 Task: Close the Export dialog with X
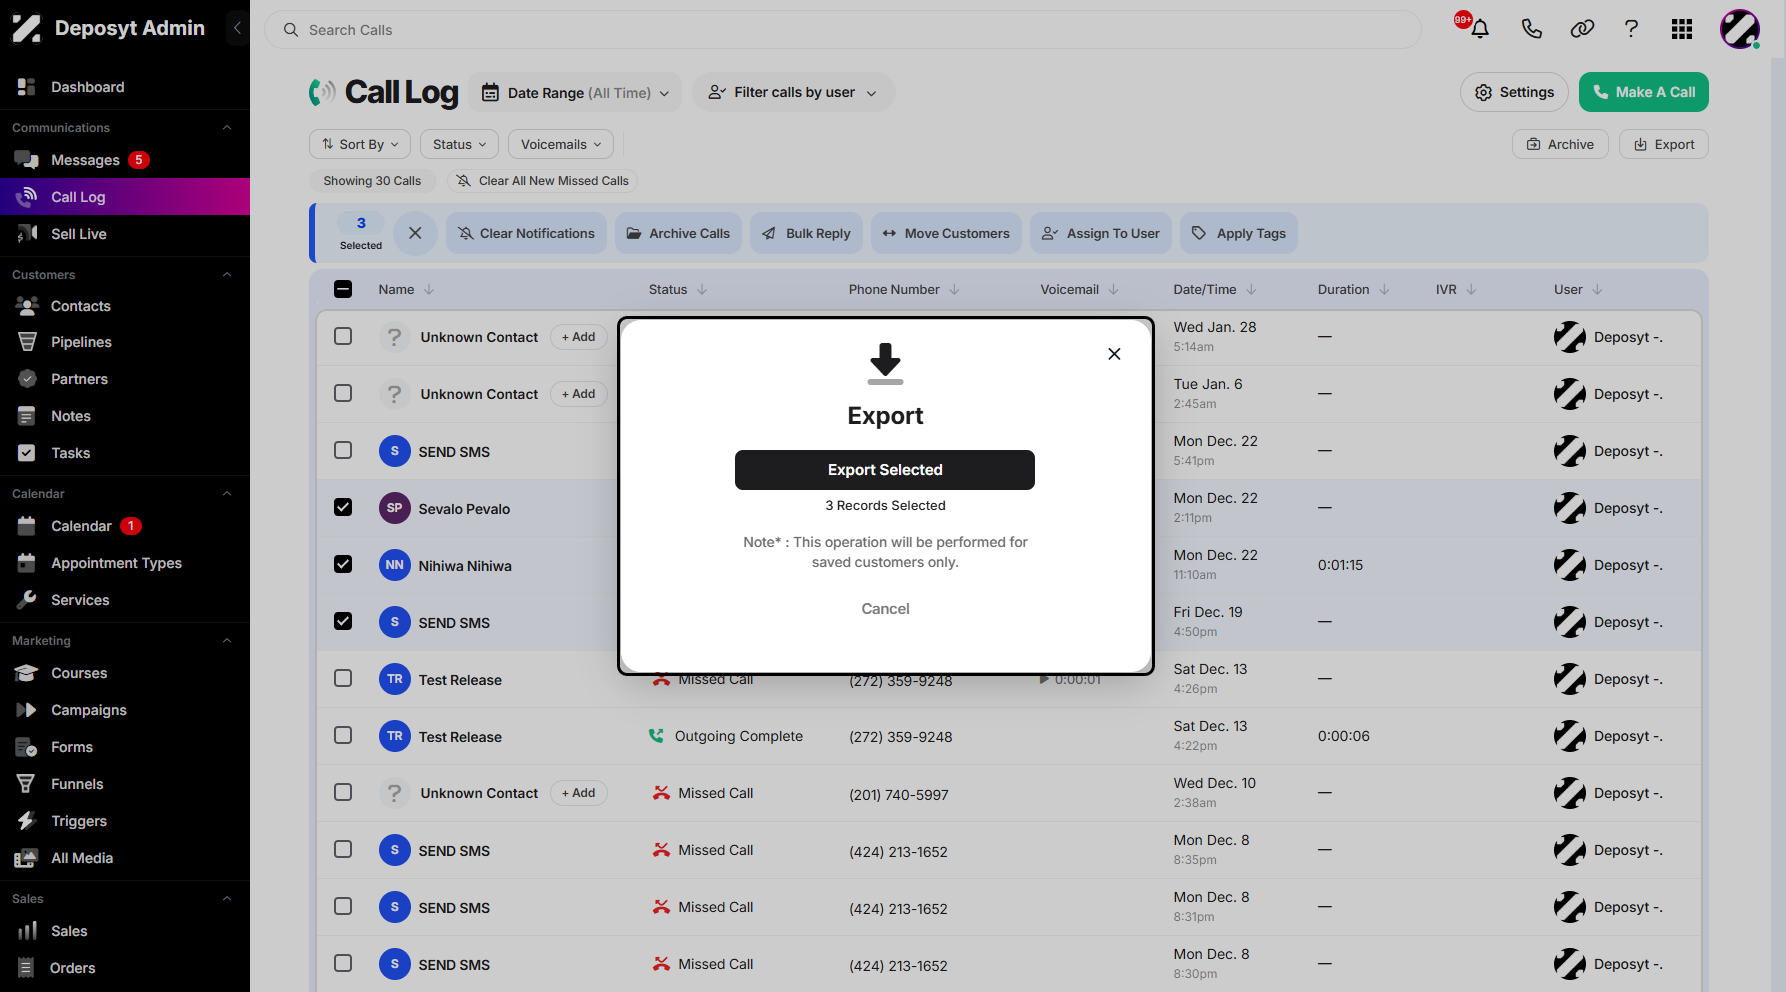tap(1114, 354)
